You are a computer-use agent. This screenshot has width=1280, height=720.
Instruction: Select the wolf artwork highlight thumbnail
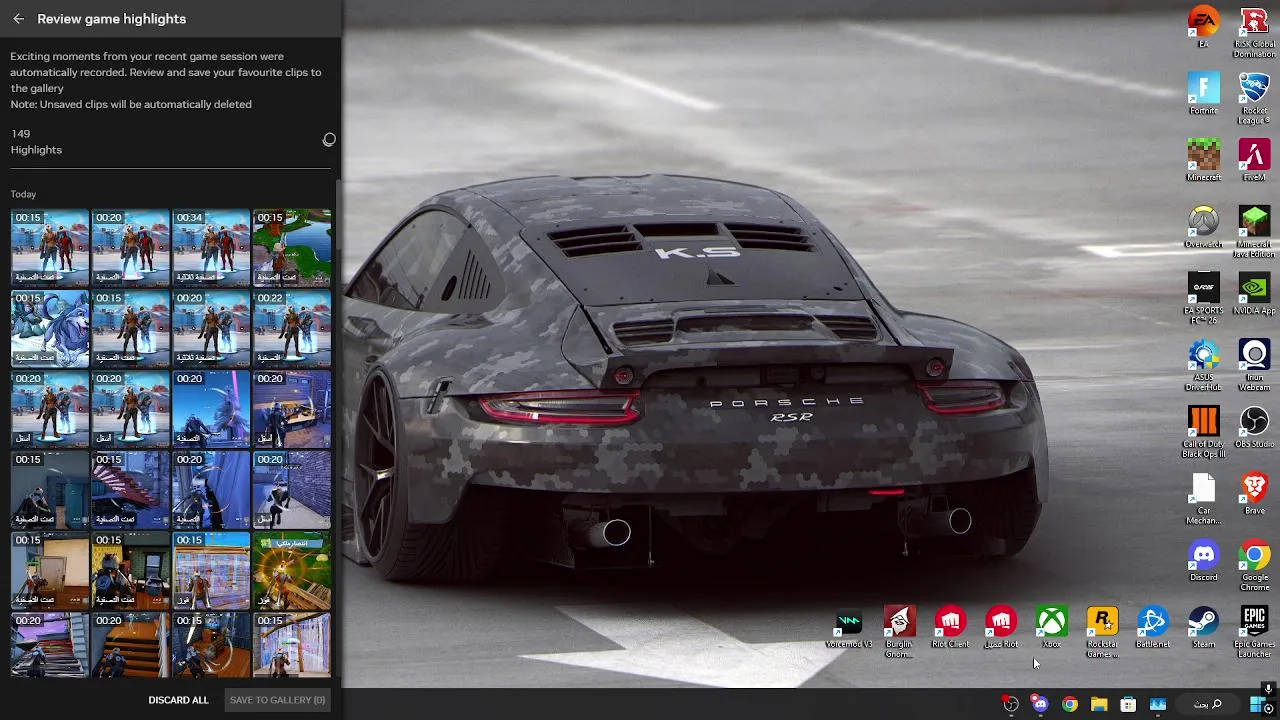50,328
